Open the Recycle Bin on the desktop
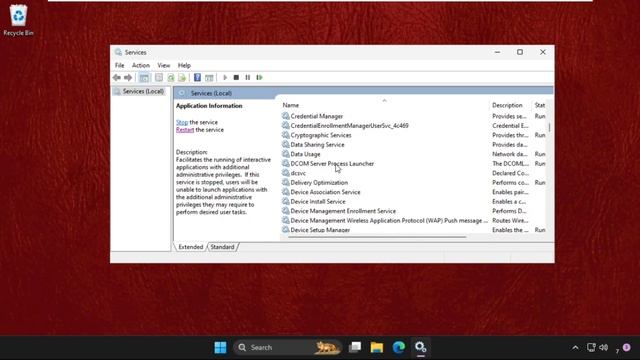640x360 pixels. (x=18, y=20)
